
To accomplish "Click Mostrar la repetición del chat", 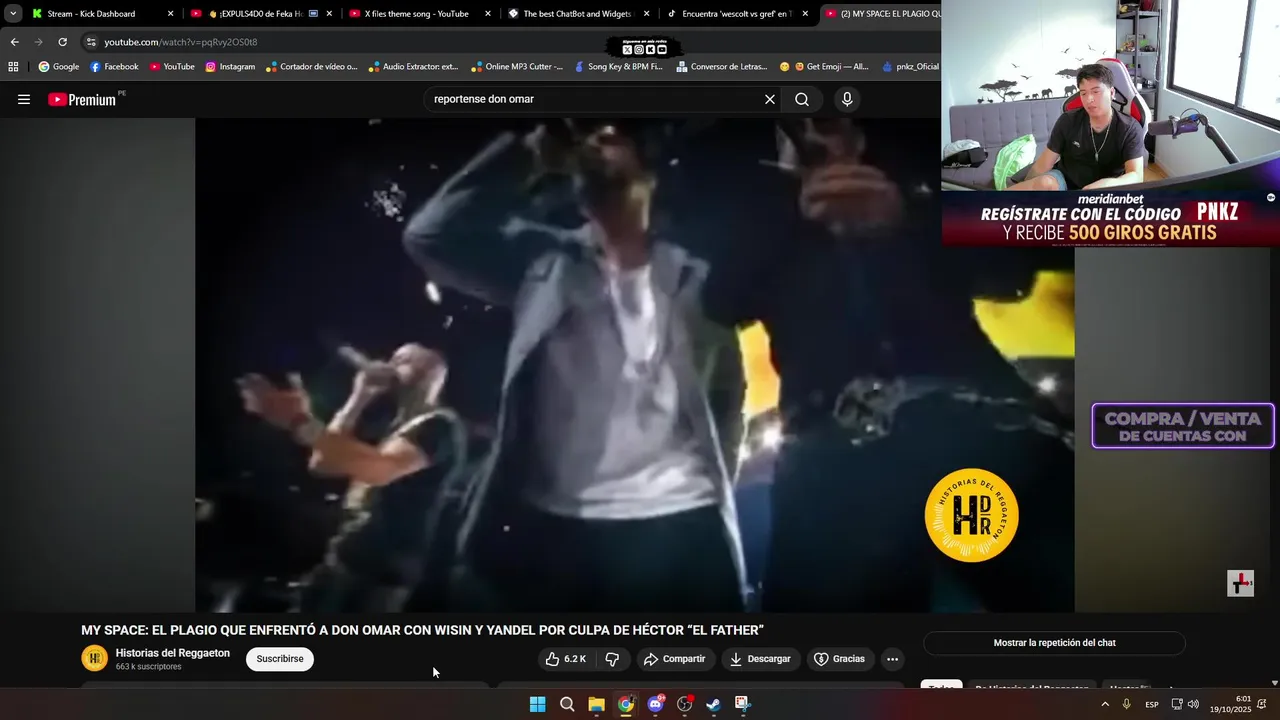I will pyautogui.click(x=1054, y=643).
